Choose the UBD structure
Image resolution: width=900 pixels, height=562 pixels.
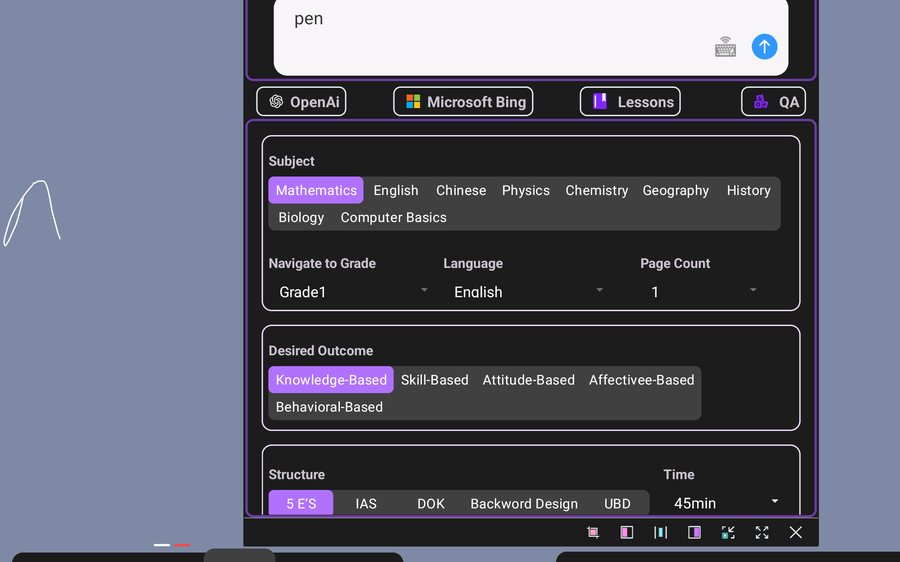tap(618, 503)
